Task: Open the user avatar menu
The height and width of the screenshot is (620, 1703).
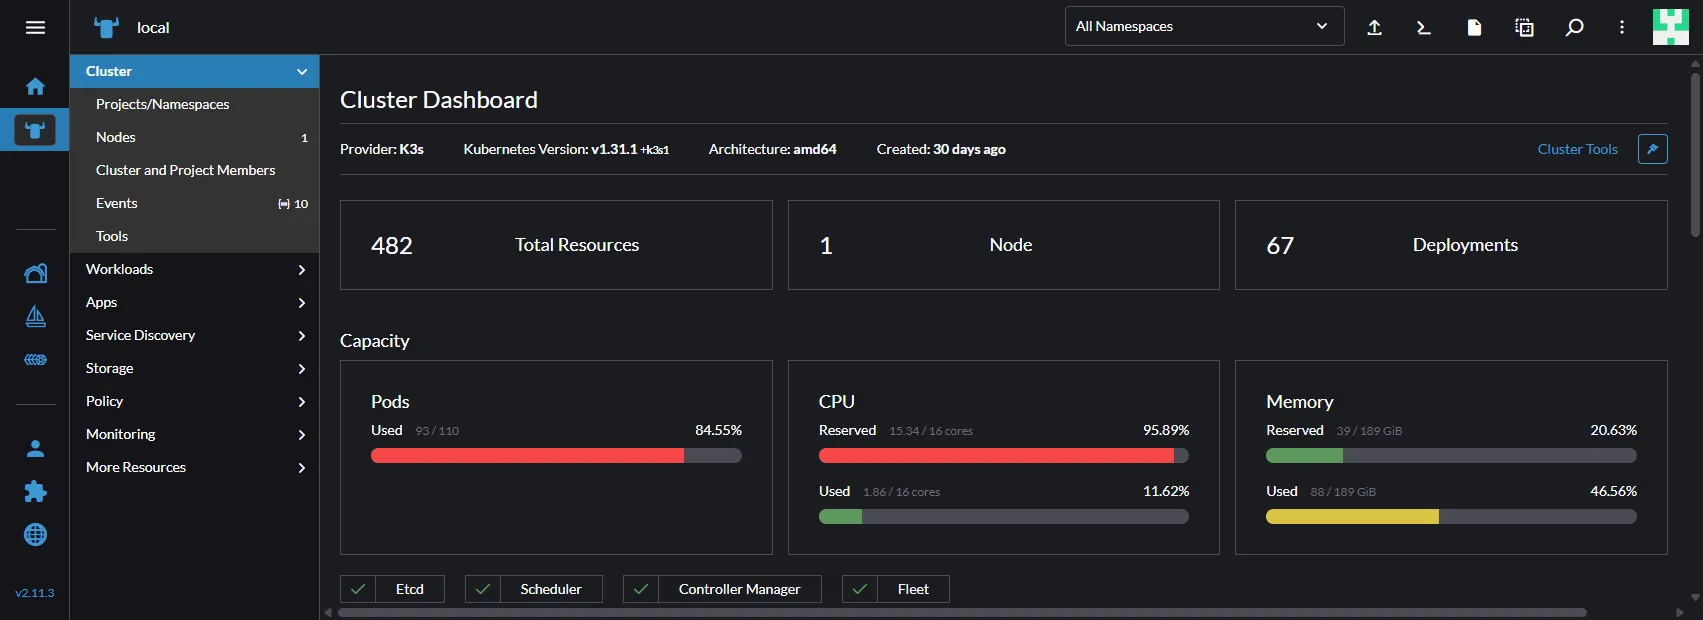Action: pos(1671,27)
